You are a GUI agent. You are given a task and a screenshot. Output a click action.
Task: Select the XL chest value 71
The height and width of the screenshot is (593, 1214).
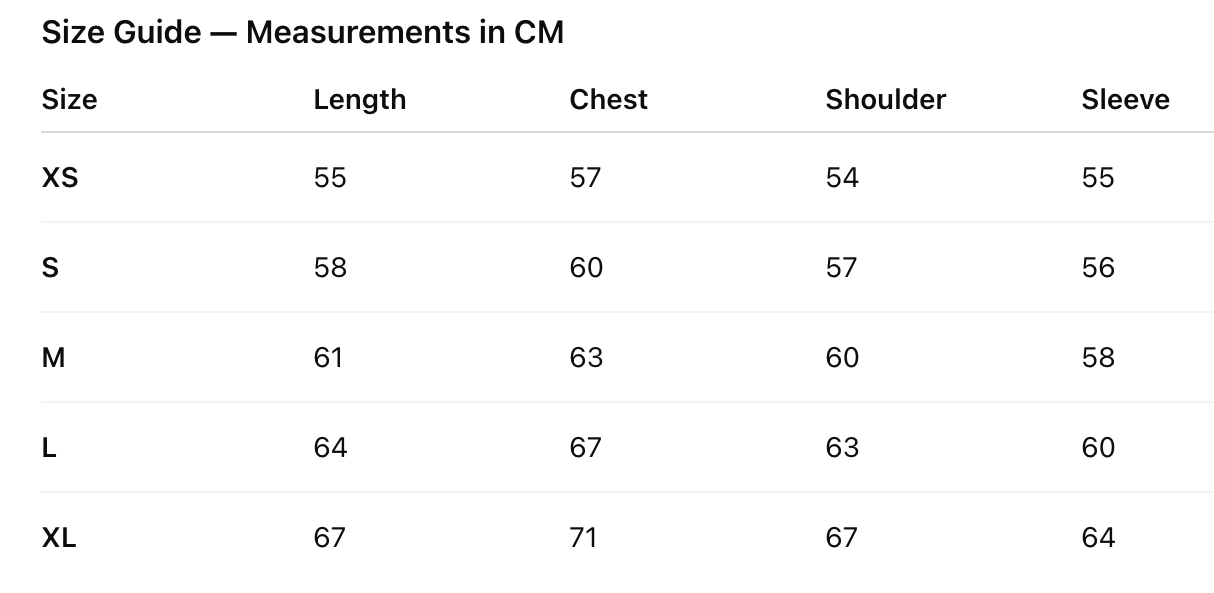(x=583, y=538)
